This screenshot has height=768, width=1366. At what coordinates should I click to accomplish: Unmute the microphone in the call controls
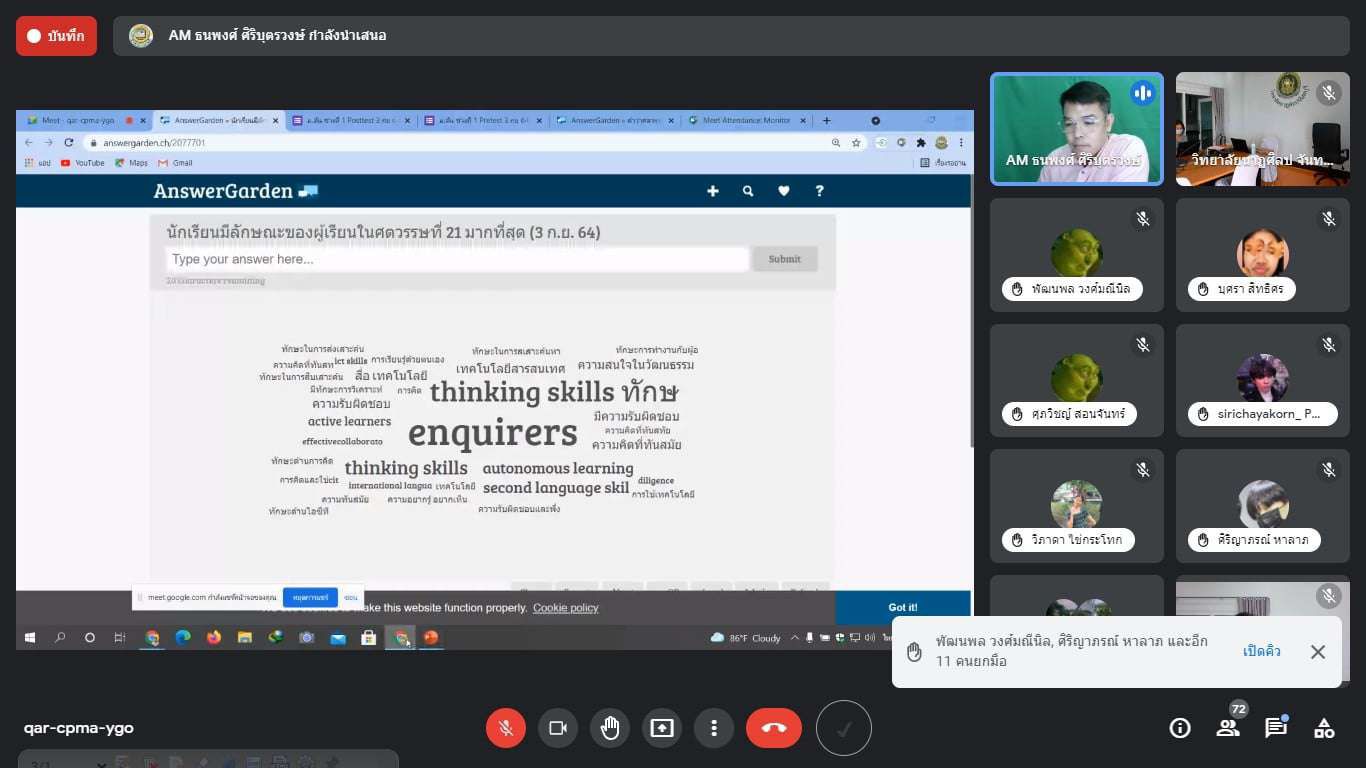tap(506, 728)
